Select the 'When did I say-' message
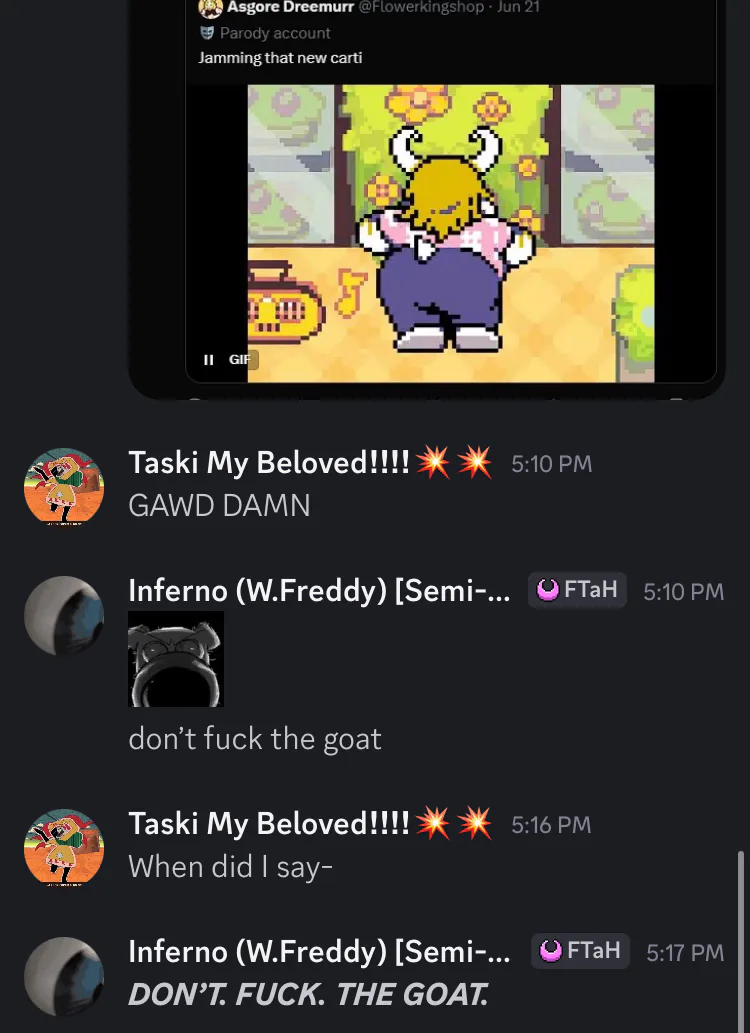750x1033 pixels. point(230,867)
